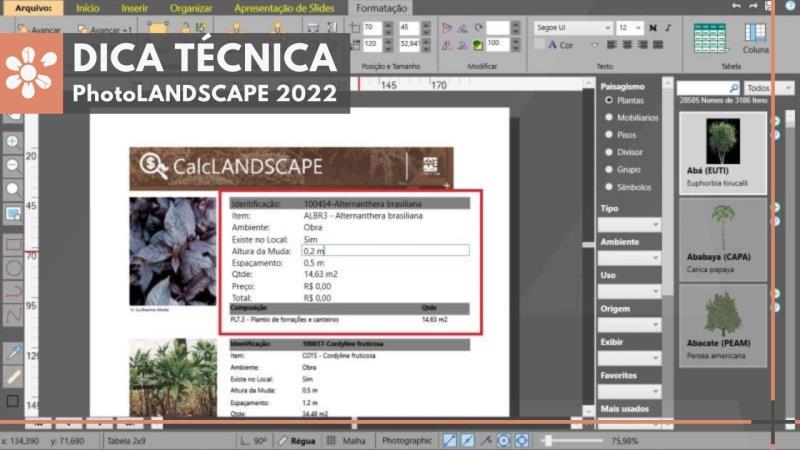The image size is (800, 450).
Task: Select the picture zoom-area tool in left toolbar
Action: click(13, 213)
